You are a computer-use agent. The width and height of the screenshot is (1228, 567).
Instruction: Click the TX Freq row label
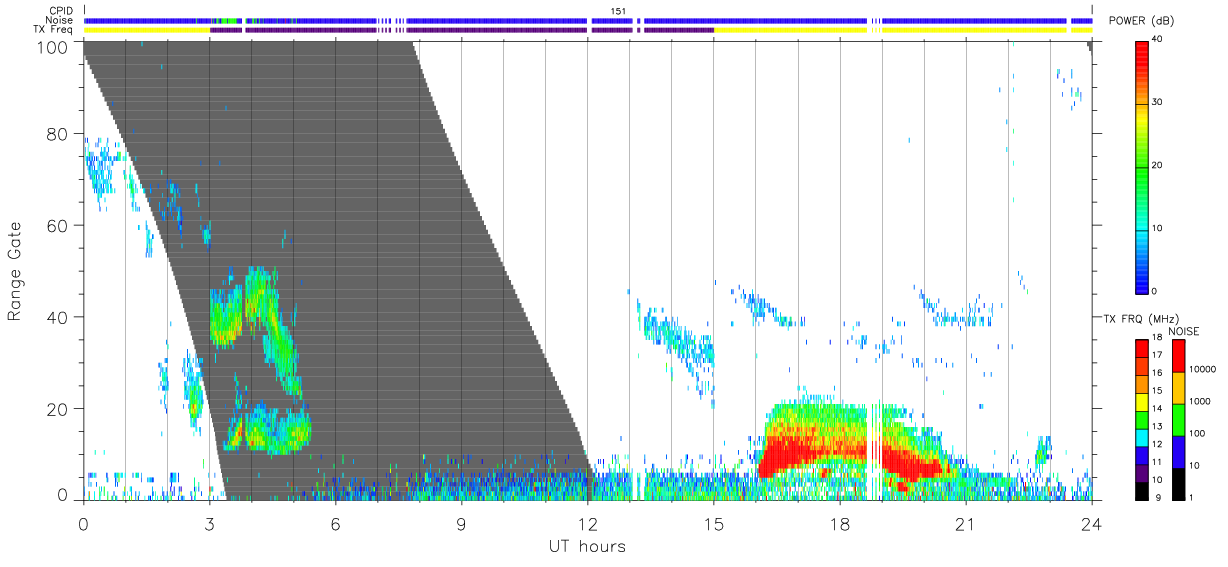(52, 30)
